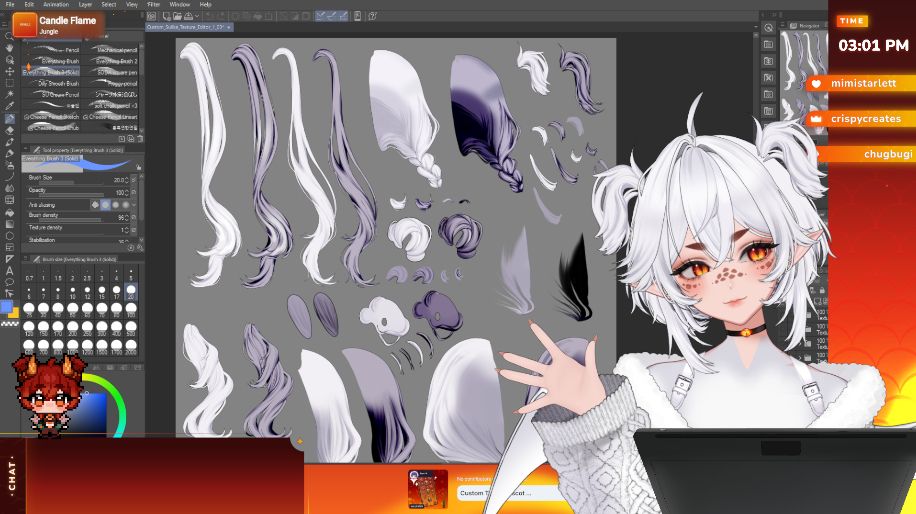Choose brush size preset 20

[131, 291]
